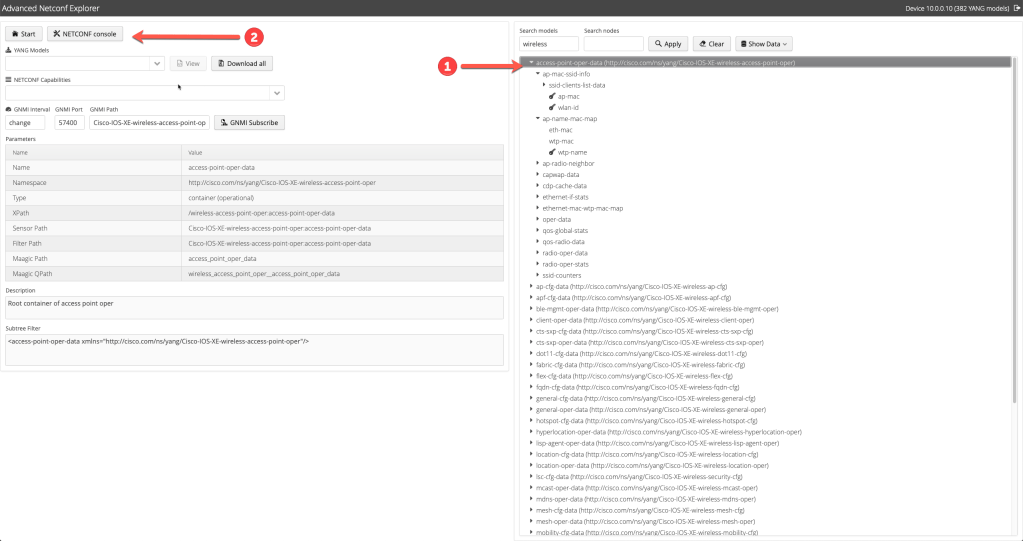This screenshot has height=541, width=1023.
Task: Select the eth-mac leaf node
Action: 560,130
